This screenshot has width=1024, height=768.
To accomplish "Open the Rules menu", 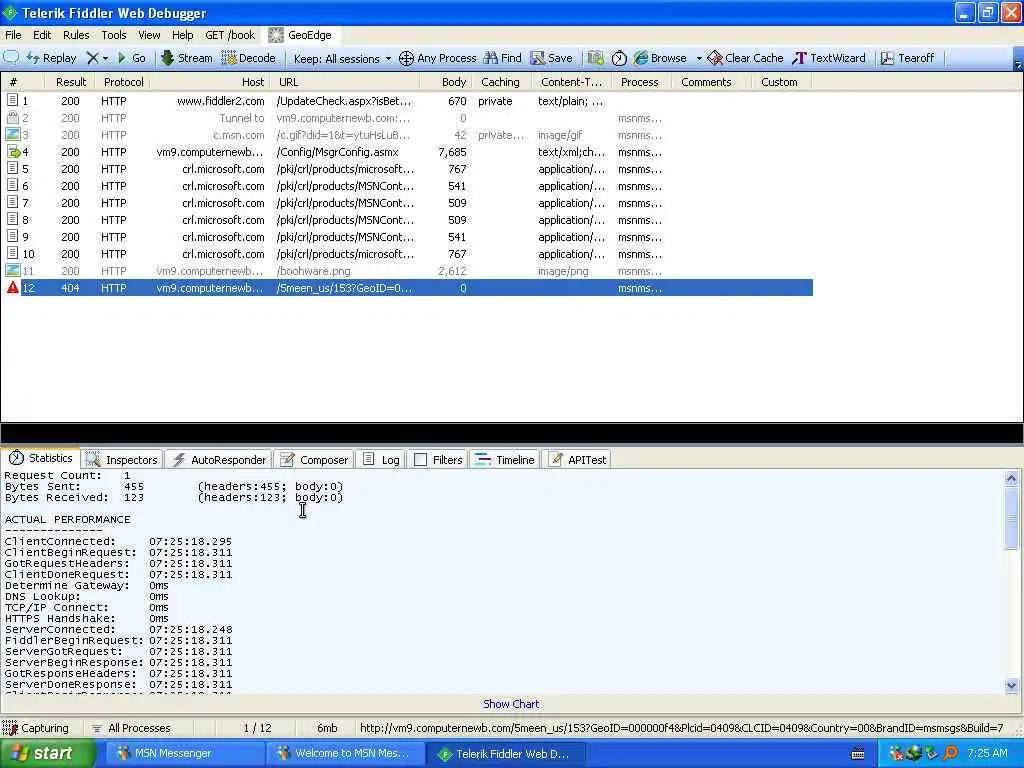I will pyautogui.click(x=76, y=35).
